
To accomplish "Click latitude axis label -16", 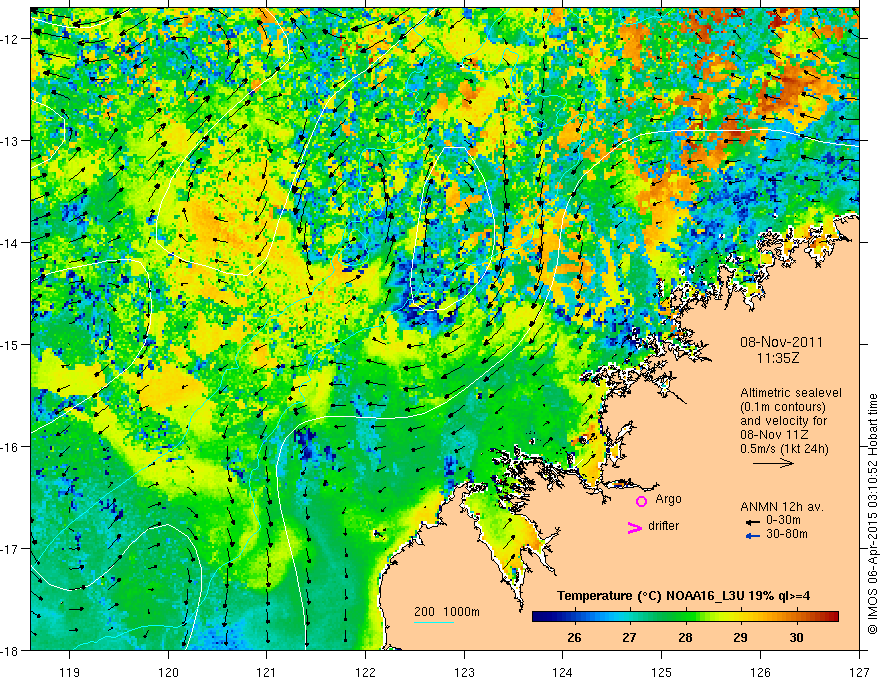I will [11, 447].
